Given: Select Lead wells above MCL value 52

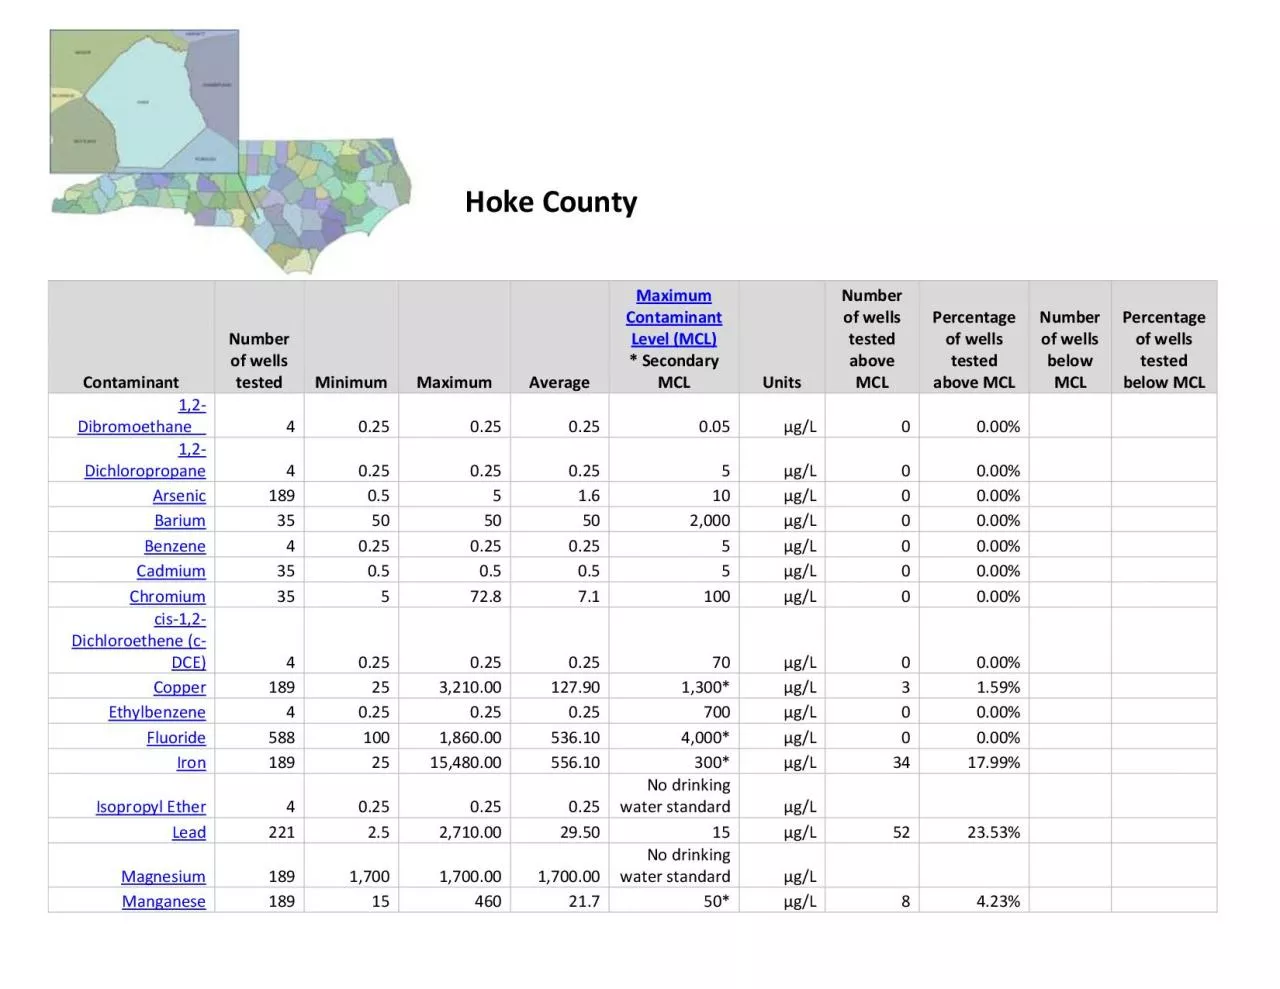Looking at the screenshot, I should click(x=902, y=832).
